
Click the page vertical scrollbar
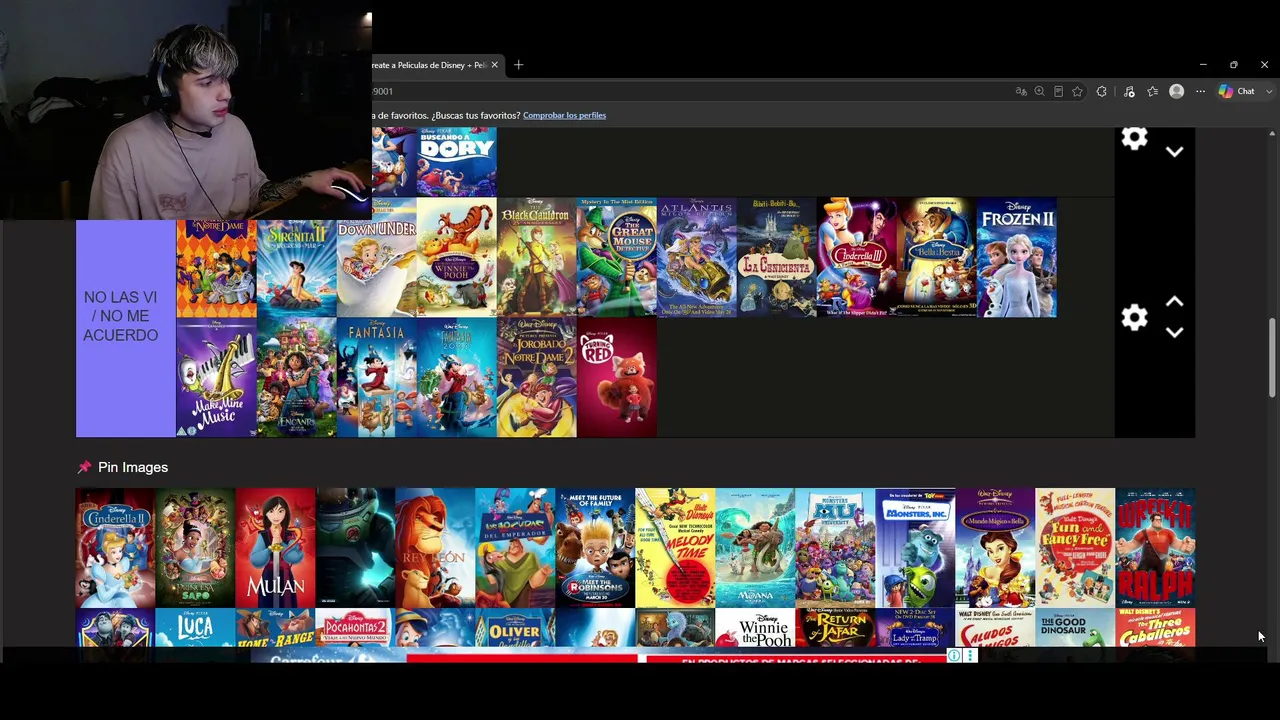pyautogui.click(x=1272, y=358)
